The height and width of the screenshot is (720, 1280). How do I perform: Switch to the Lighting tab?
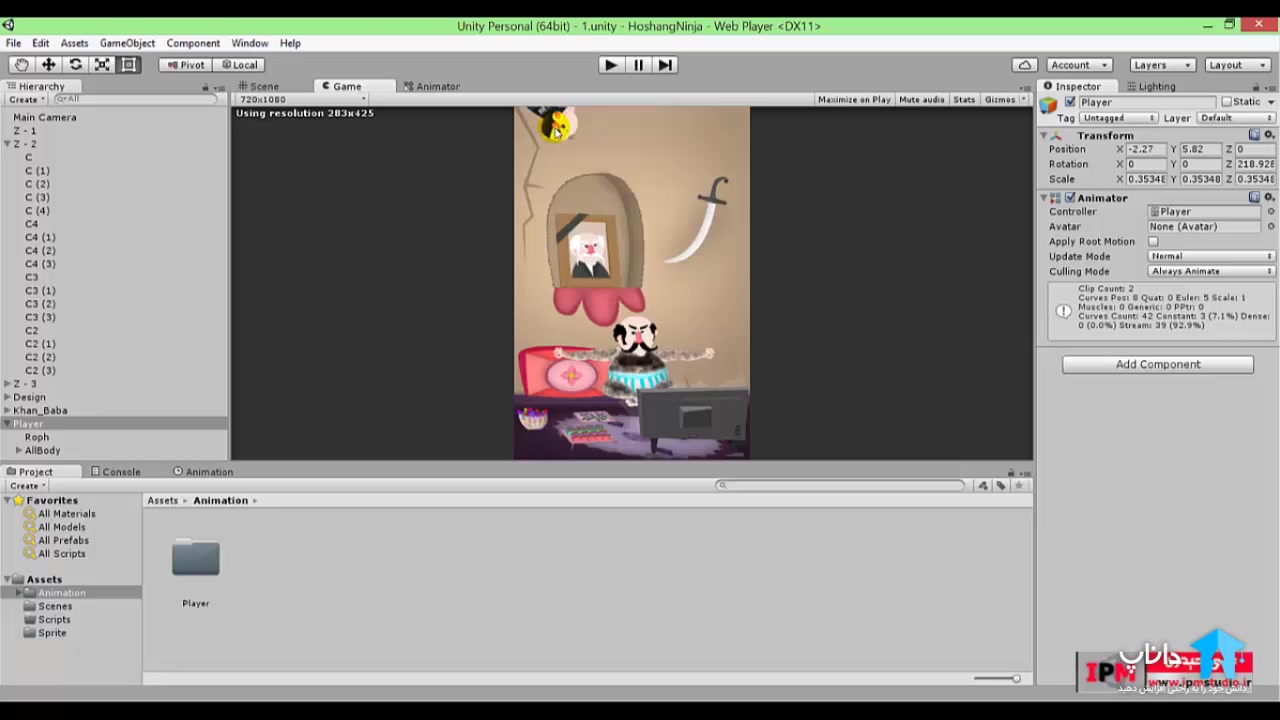pyautogui.click(x=1150, y=87)
